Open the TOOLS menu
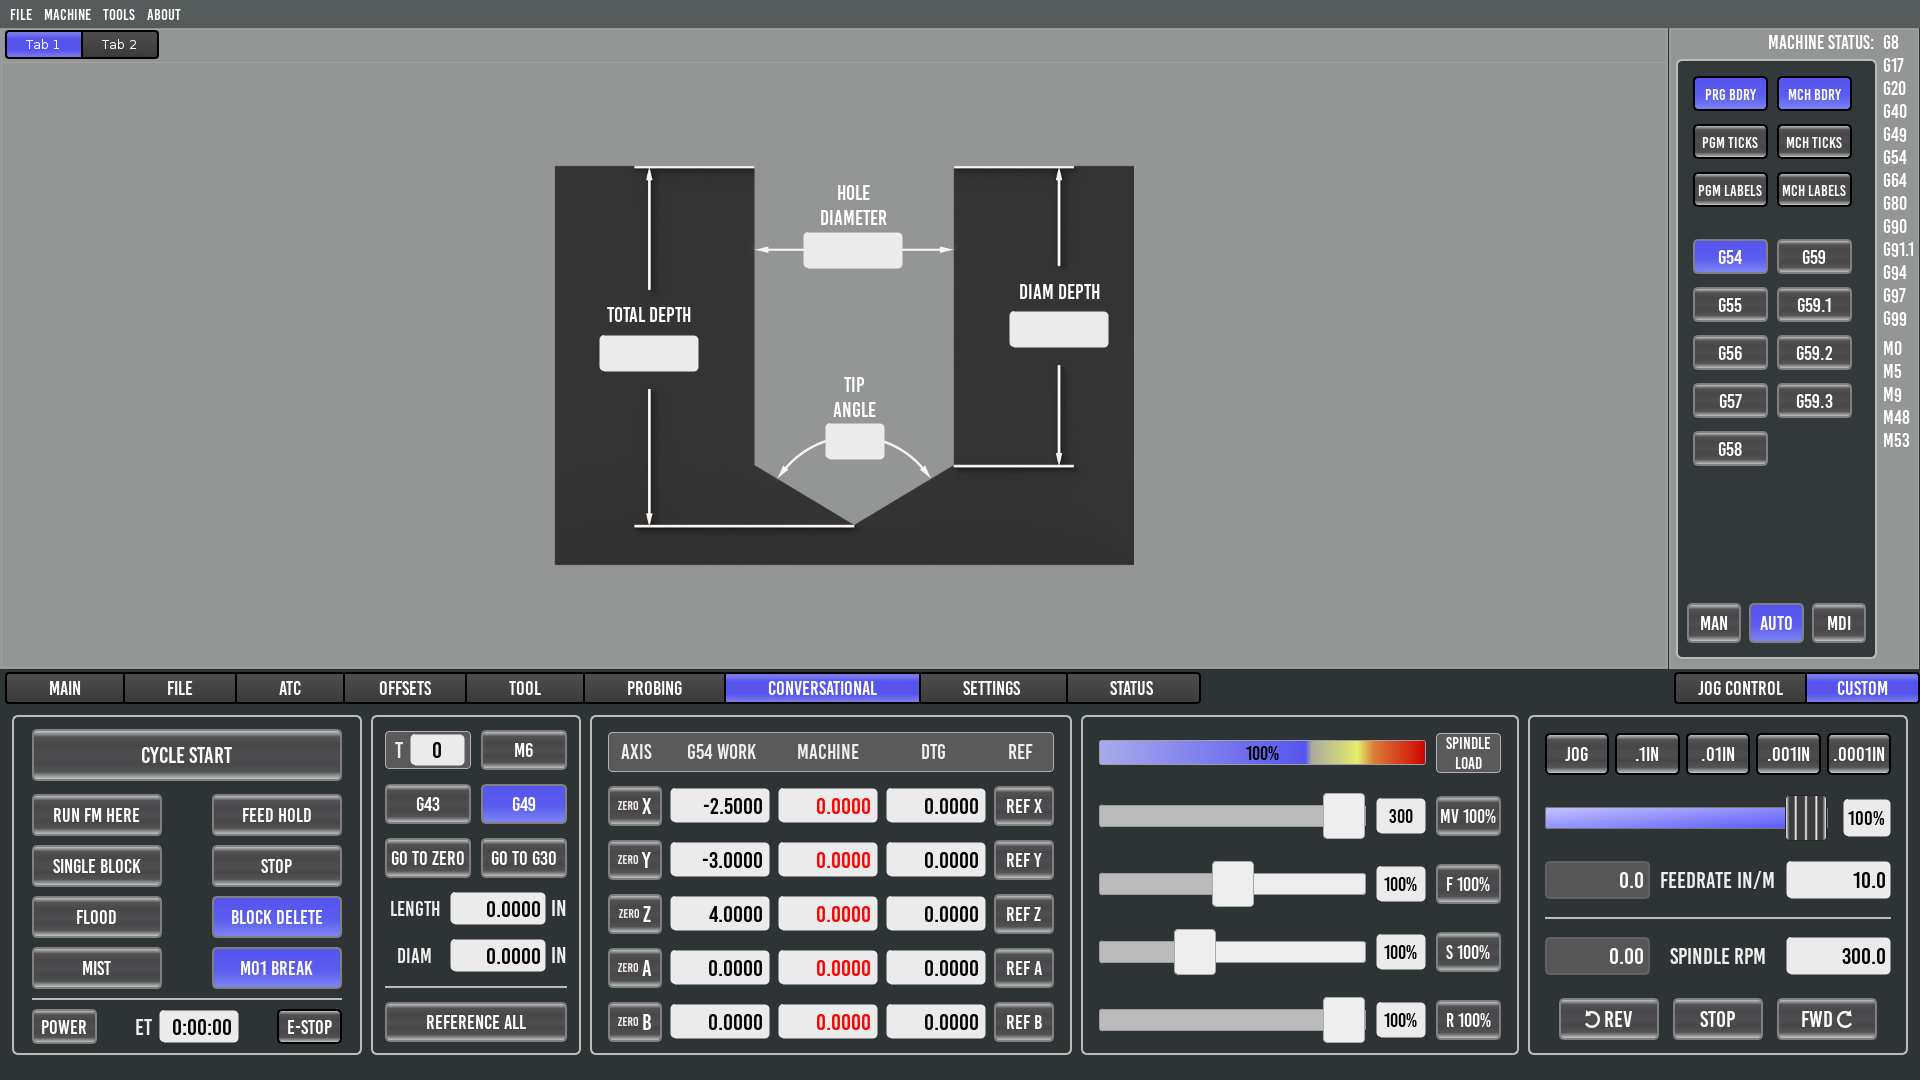This screenshot has width=1920, height=1080. 118,14
